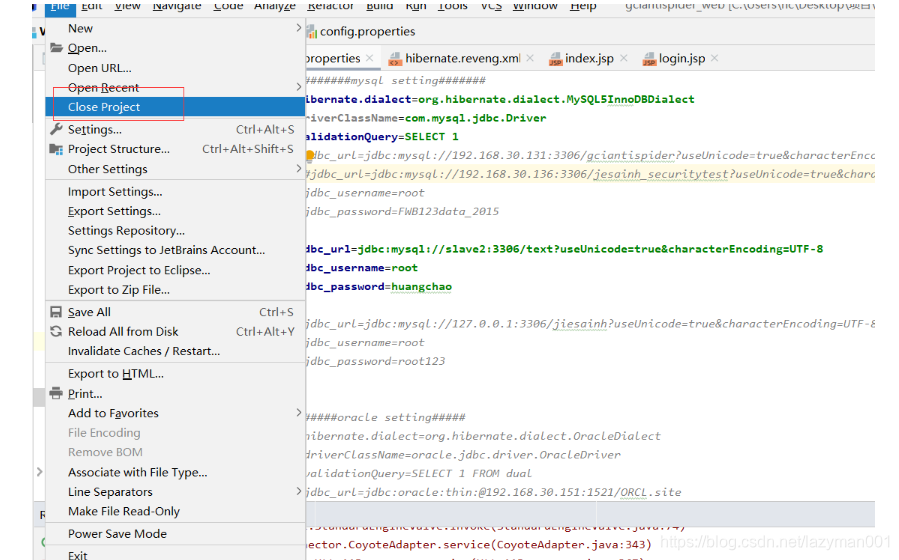899x560 pixels.
Task: Click the CoyoteAdapter.java:343 stack trace link
Action: coord(574,545)
